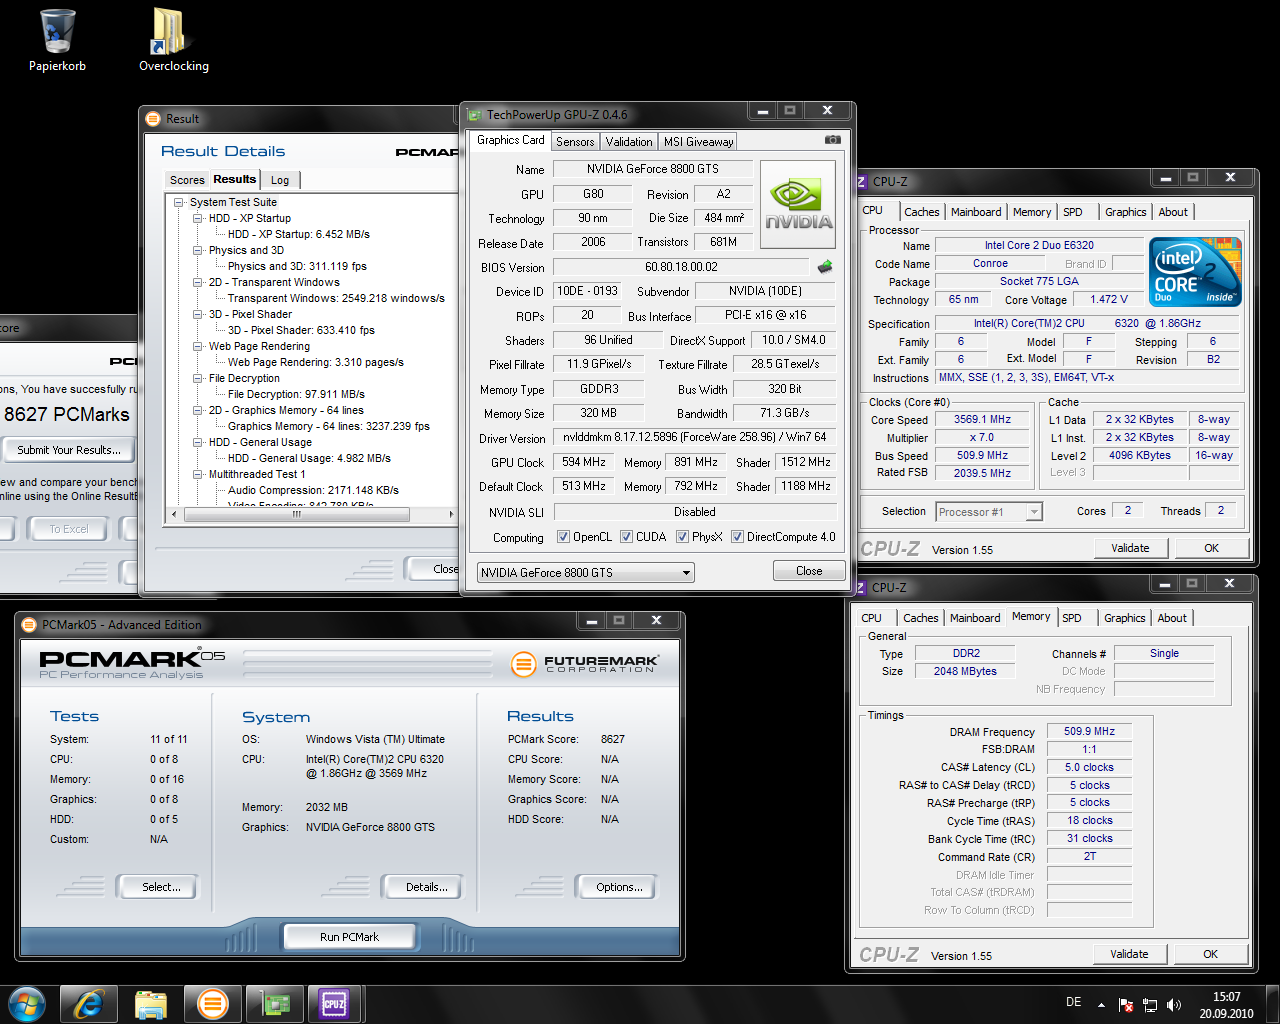Select Audio Compression result row

tap(313, 490)
